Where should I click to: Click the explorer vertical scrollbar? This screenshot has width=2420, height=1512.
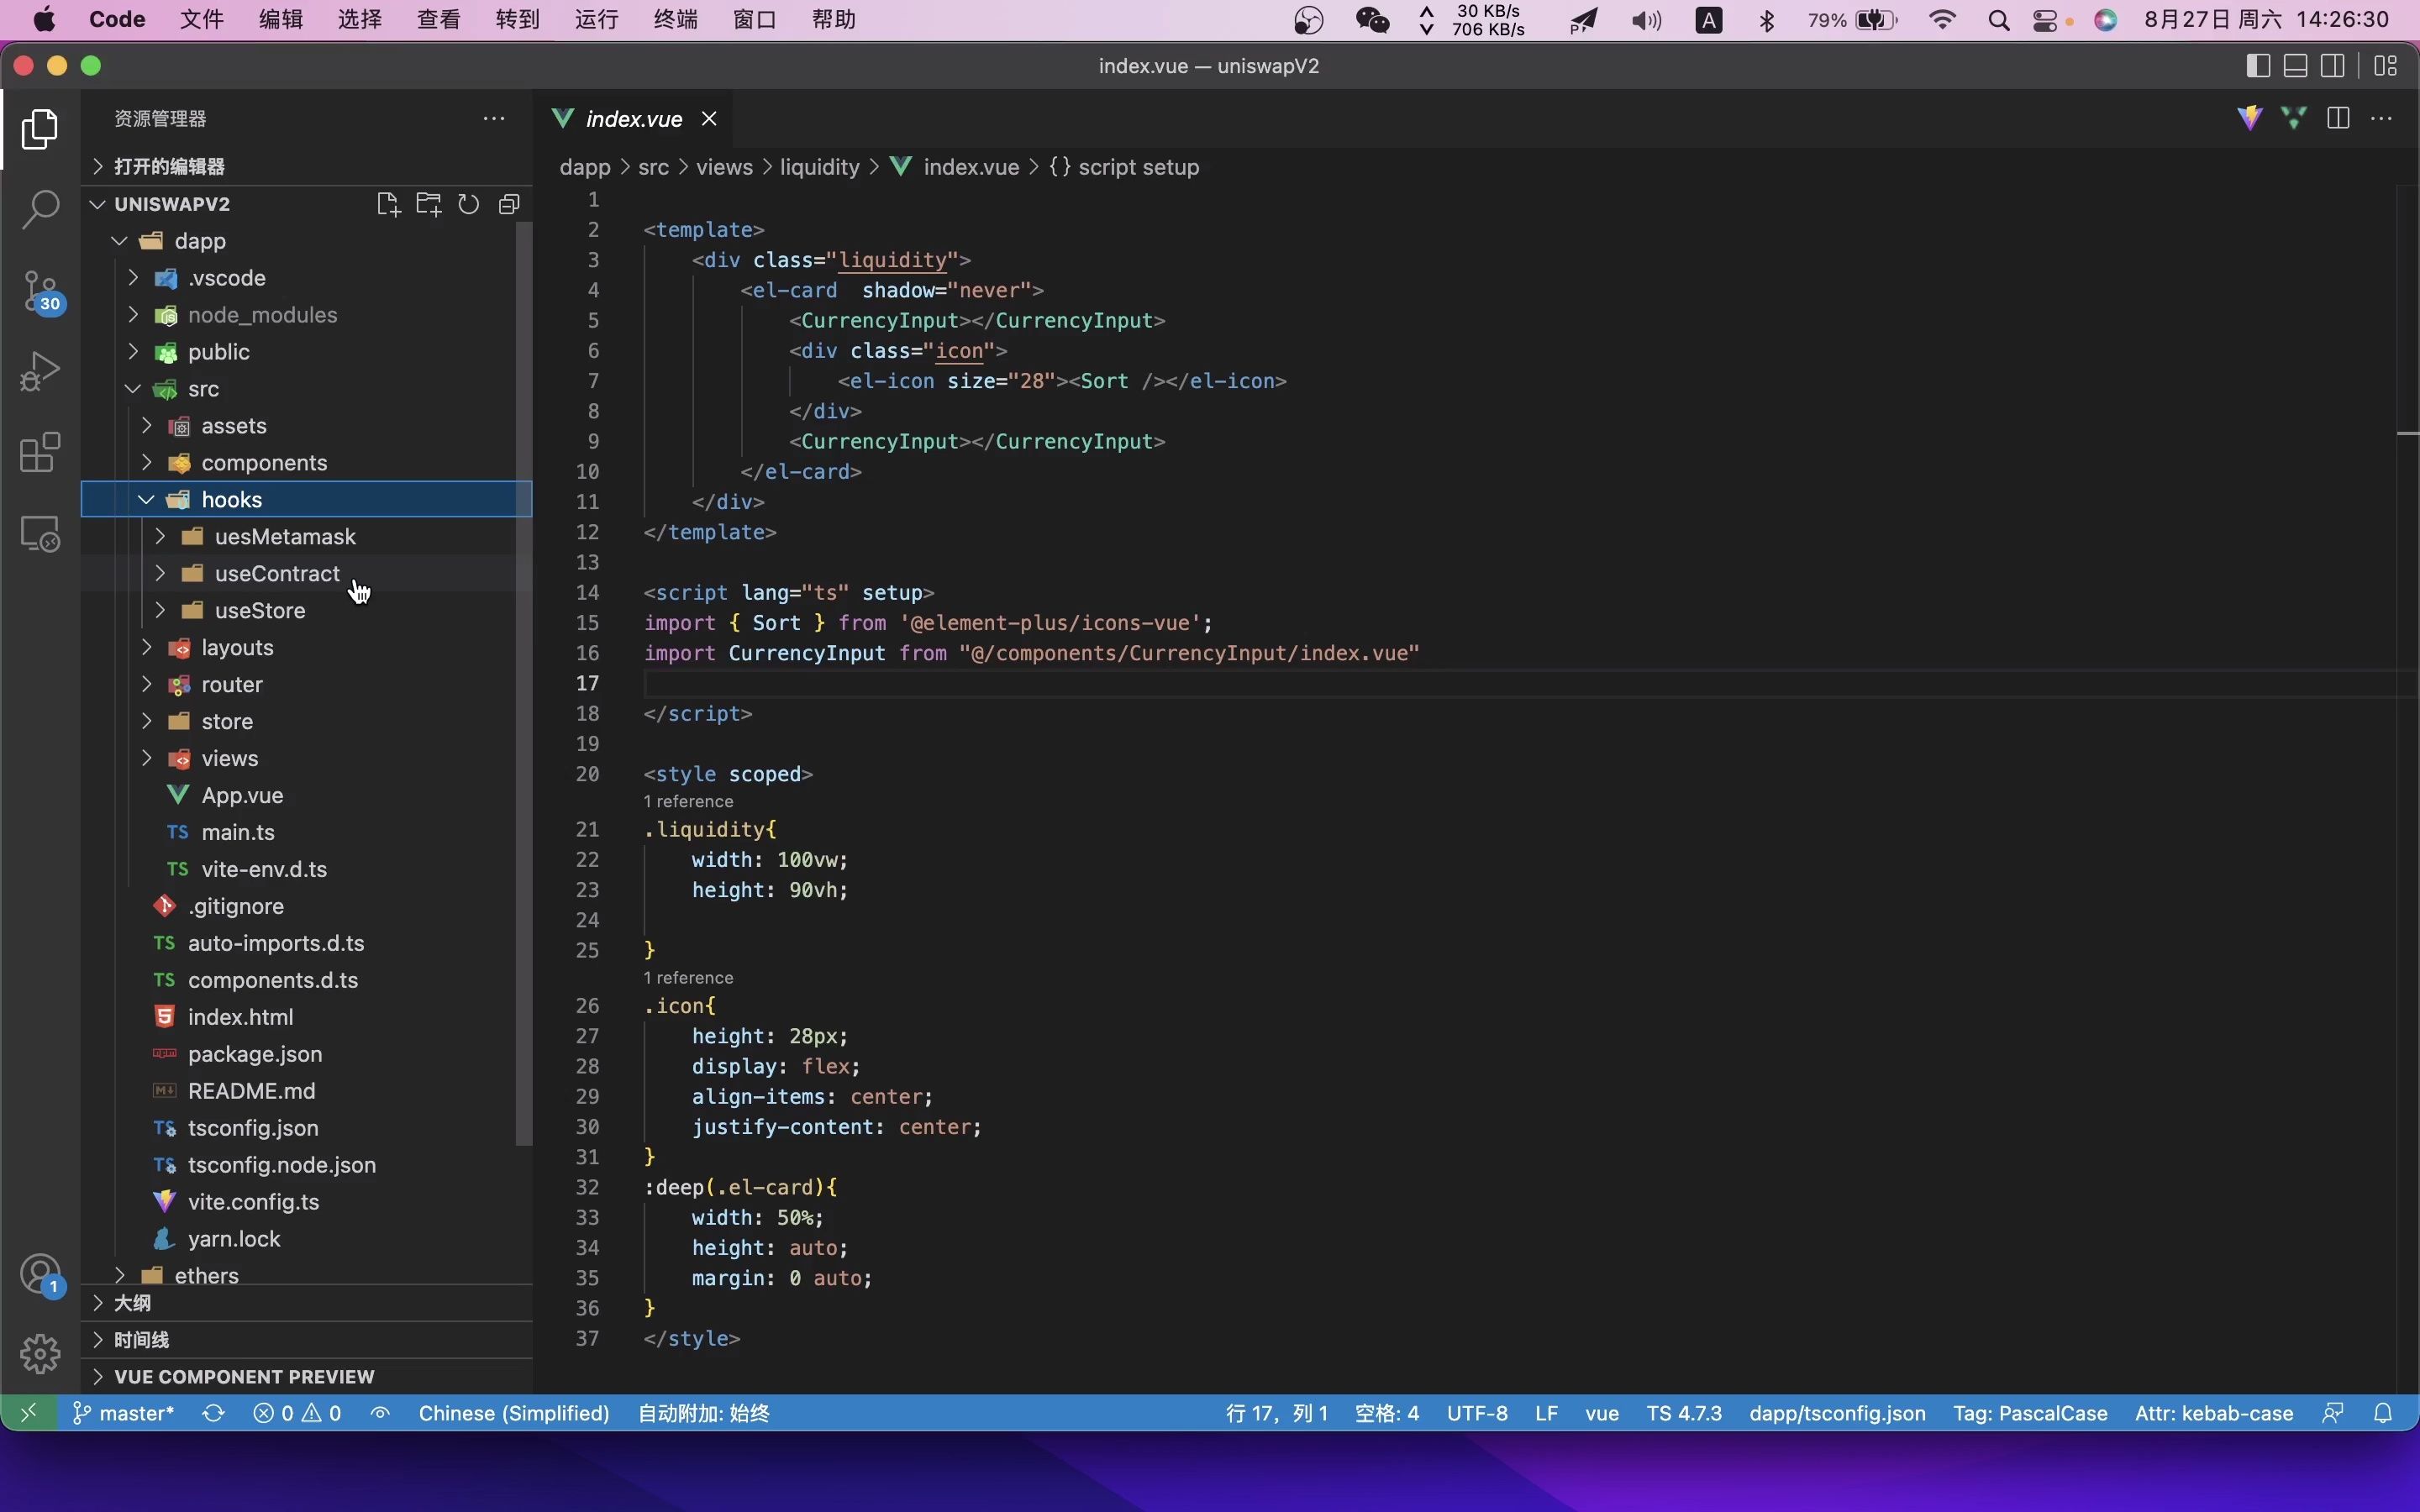523,684
